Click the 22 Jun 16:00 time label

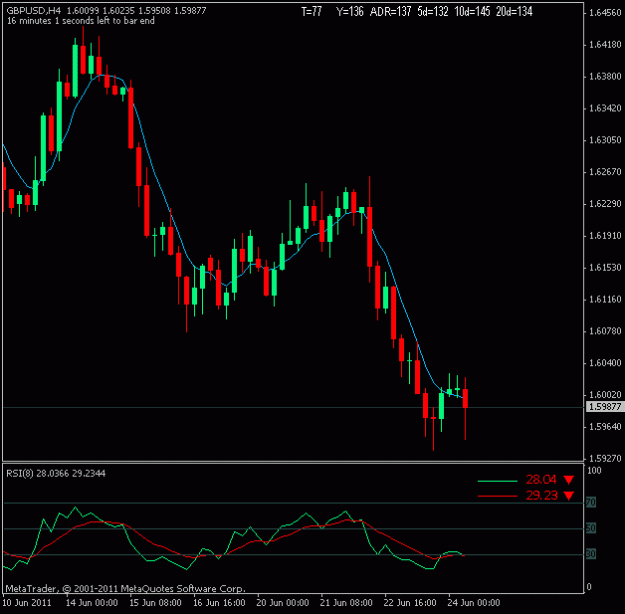coord(410,603)
